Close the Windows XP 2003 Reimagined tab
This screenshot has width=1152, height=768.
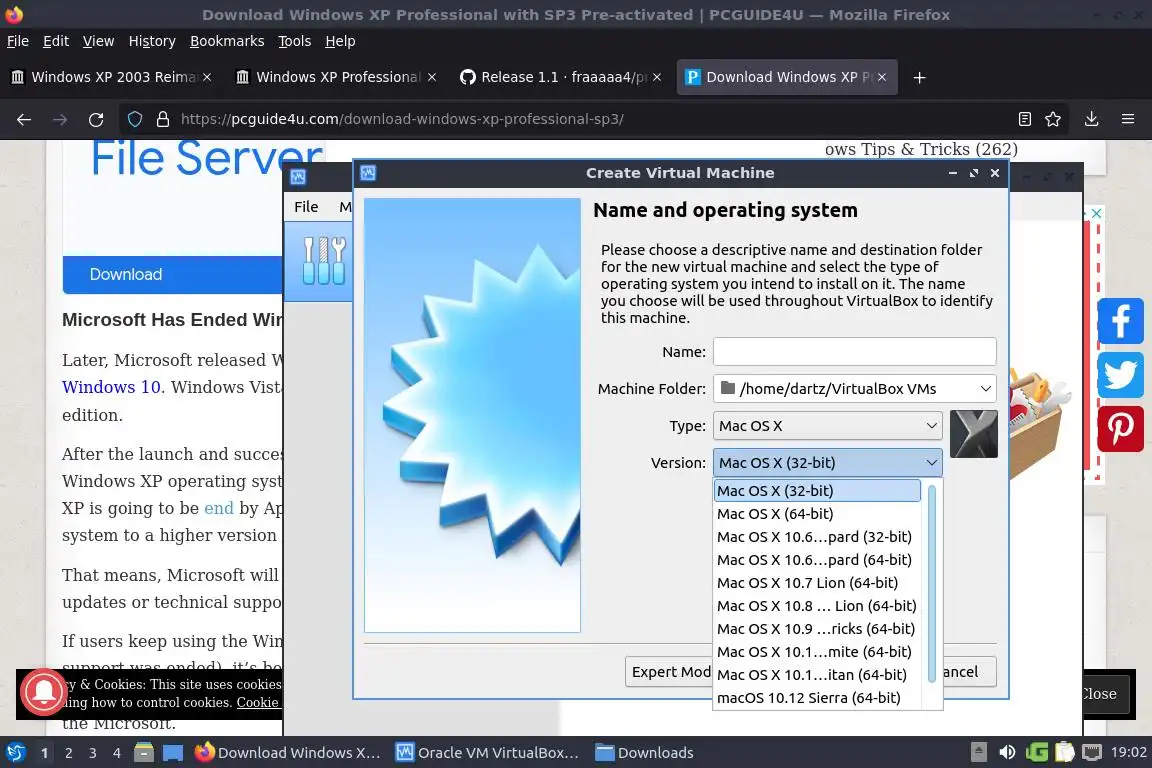click(x=207, y=77)
